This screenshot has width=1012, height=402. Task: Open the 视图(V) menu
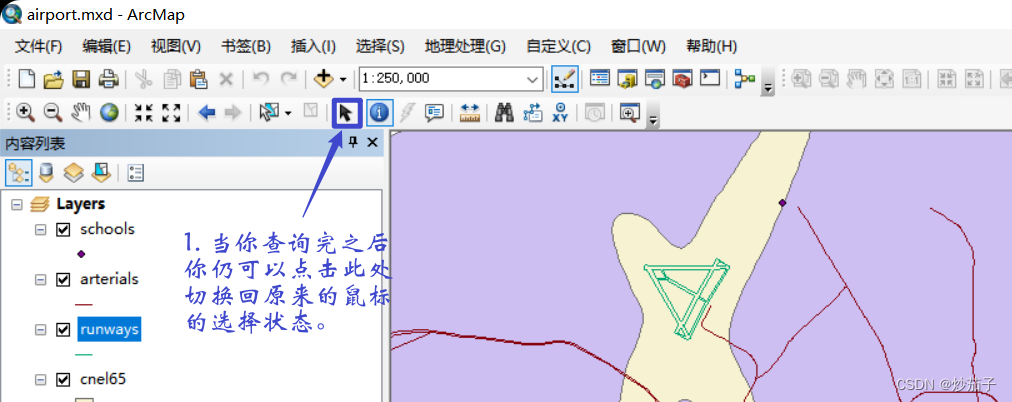pos(176,46)
